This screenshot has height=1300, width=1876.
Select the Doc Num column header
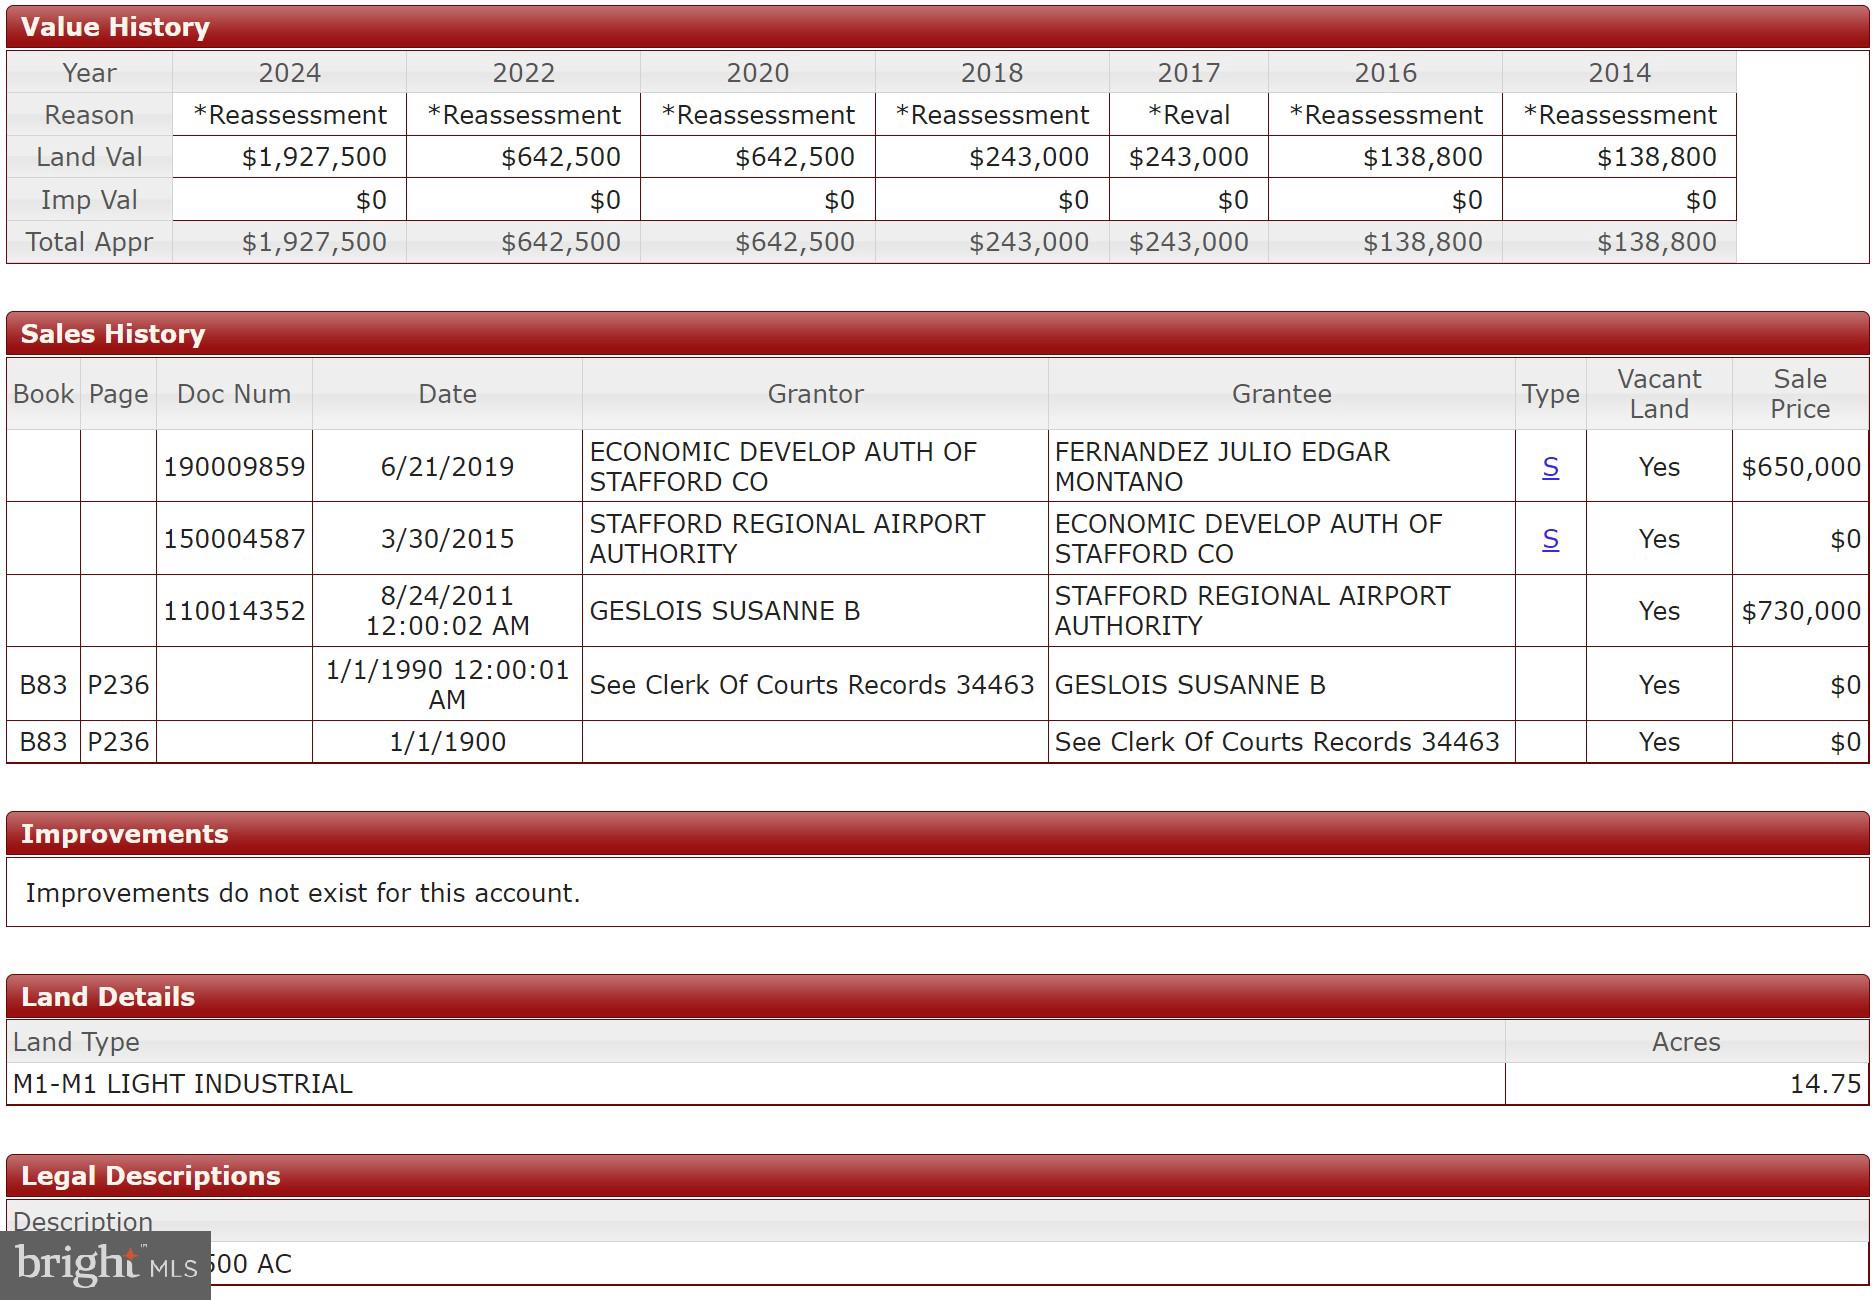(234, 394)
